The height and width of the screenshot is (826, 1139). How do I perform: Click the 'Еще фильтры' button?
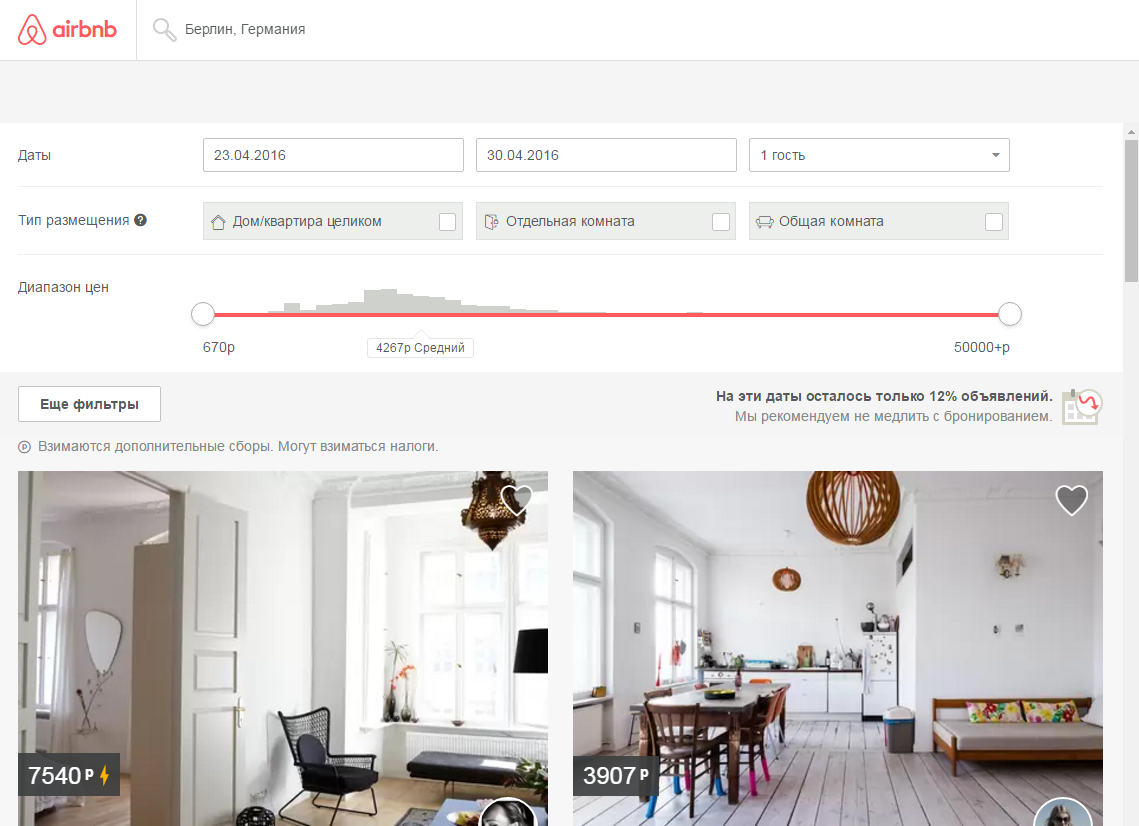(x=89, y=404)
